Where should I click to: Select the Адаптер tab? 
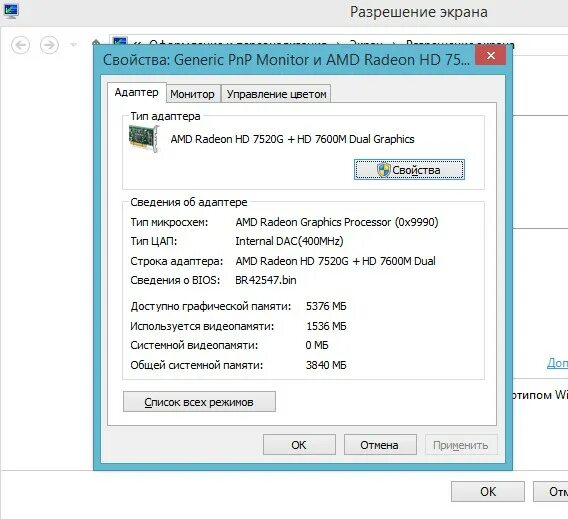(137, 92)
